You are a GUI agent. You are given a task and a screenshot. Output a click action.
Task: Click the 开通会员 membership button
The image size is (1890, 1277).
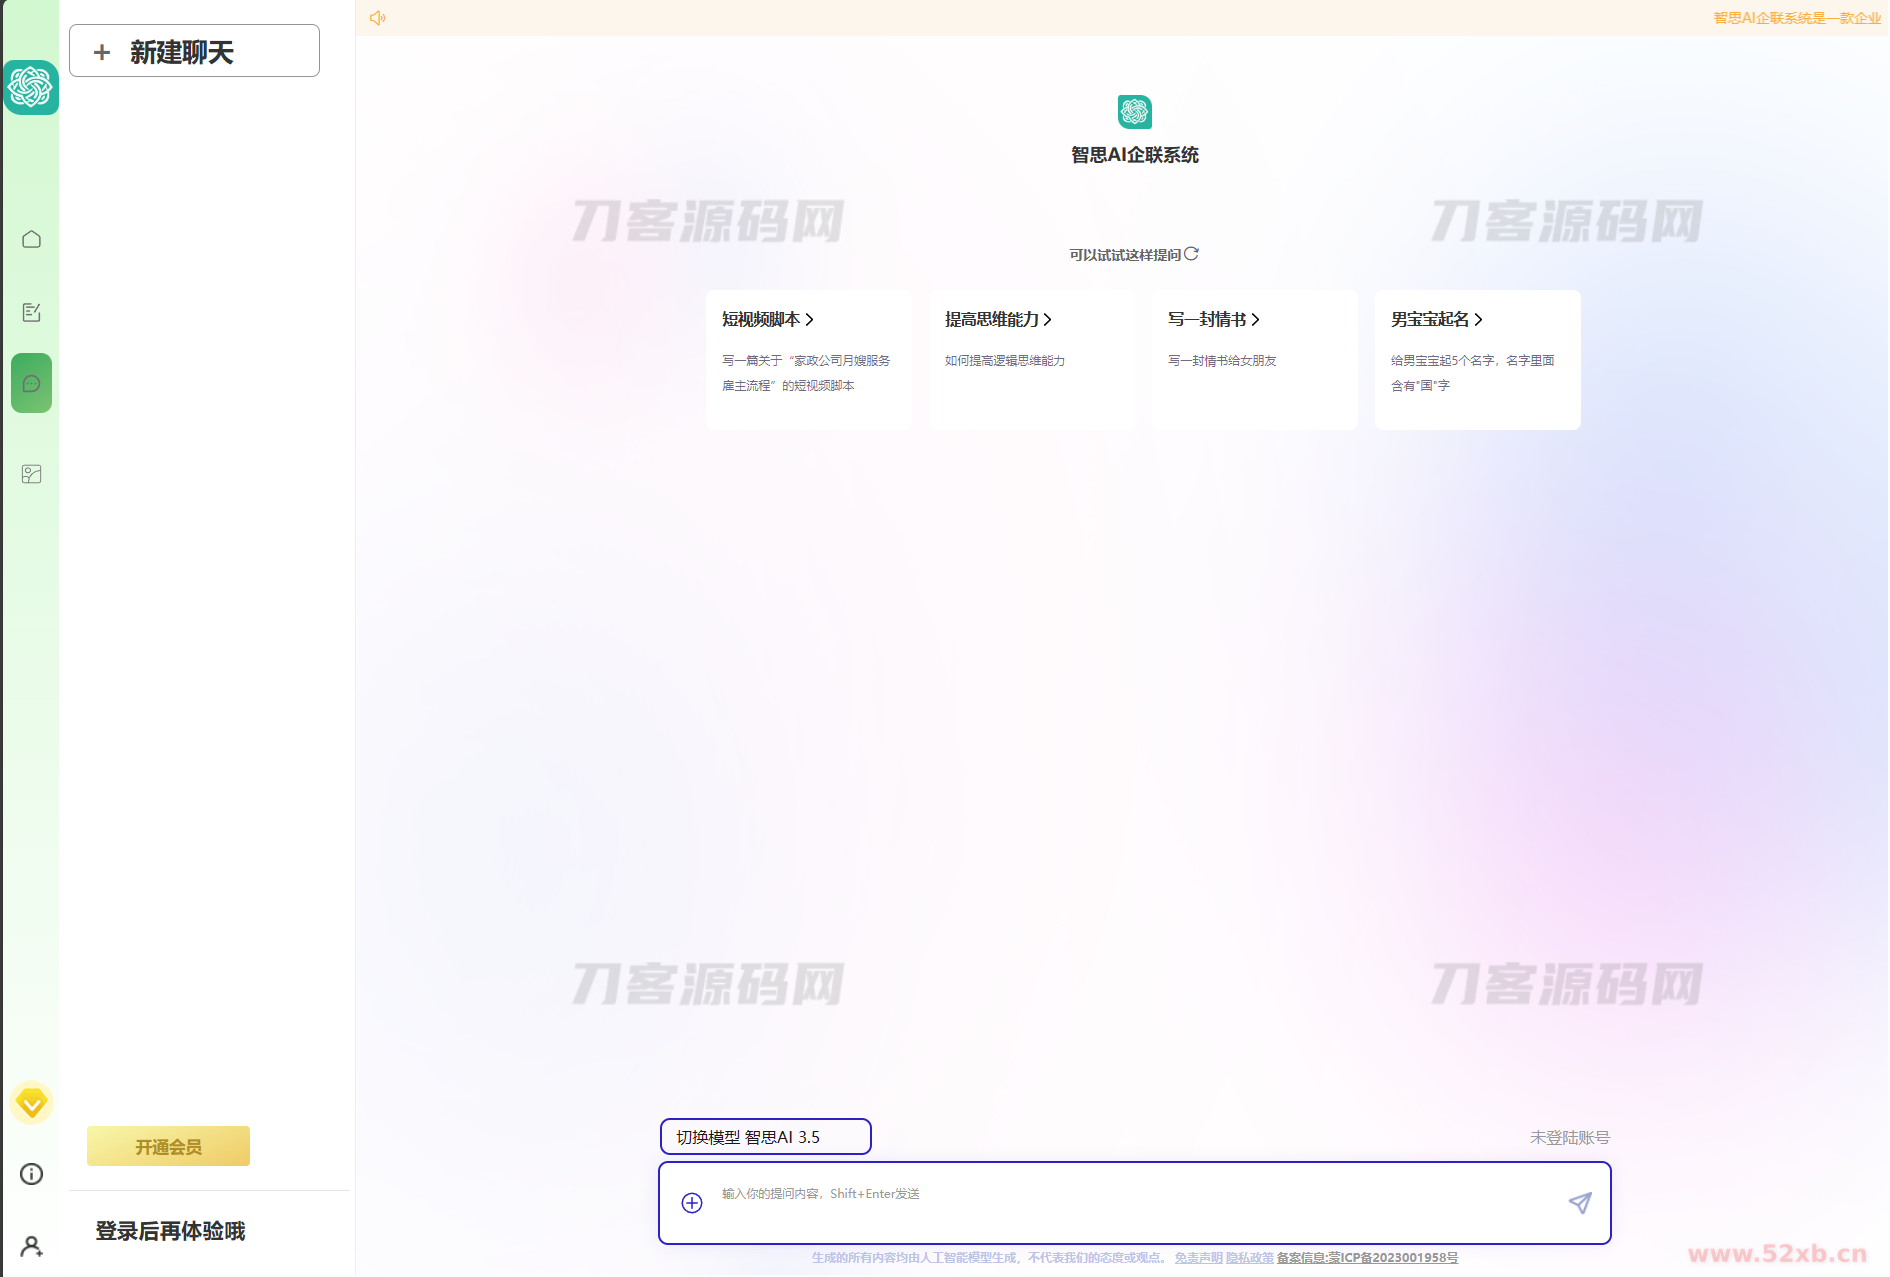coord(168,1146)
